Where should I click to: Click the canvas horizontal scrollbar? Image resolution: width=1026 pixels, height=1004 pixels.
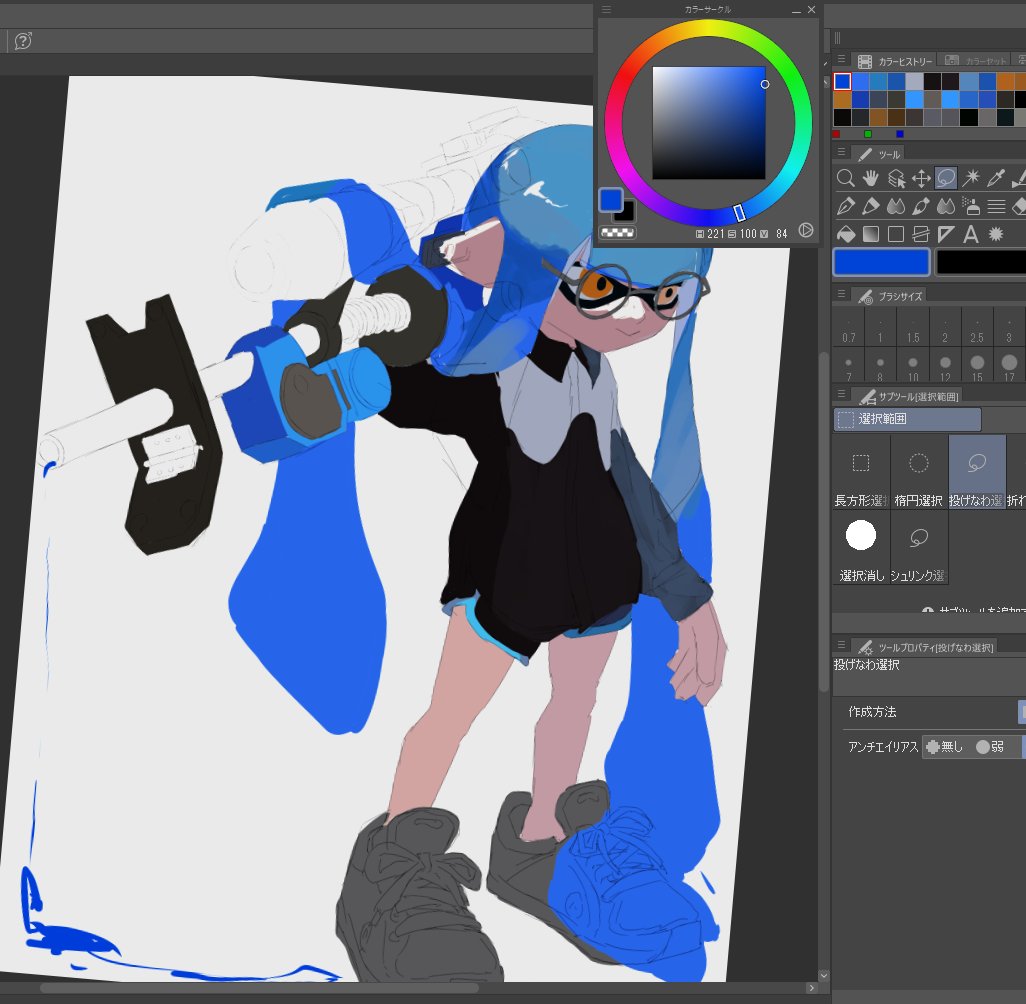pyautogui.click(x=258, y=988)
